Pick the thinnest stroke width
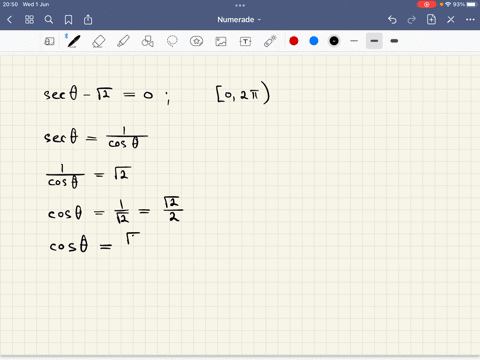The height and width of the screenshot is (360, 480). coord(354,41)
